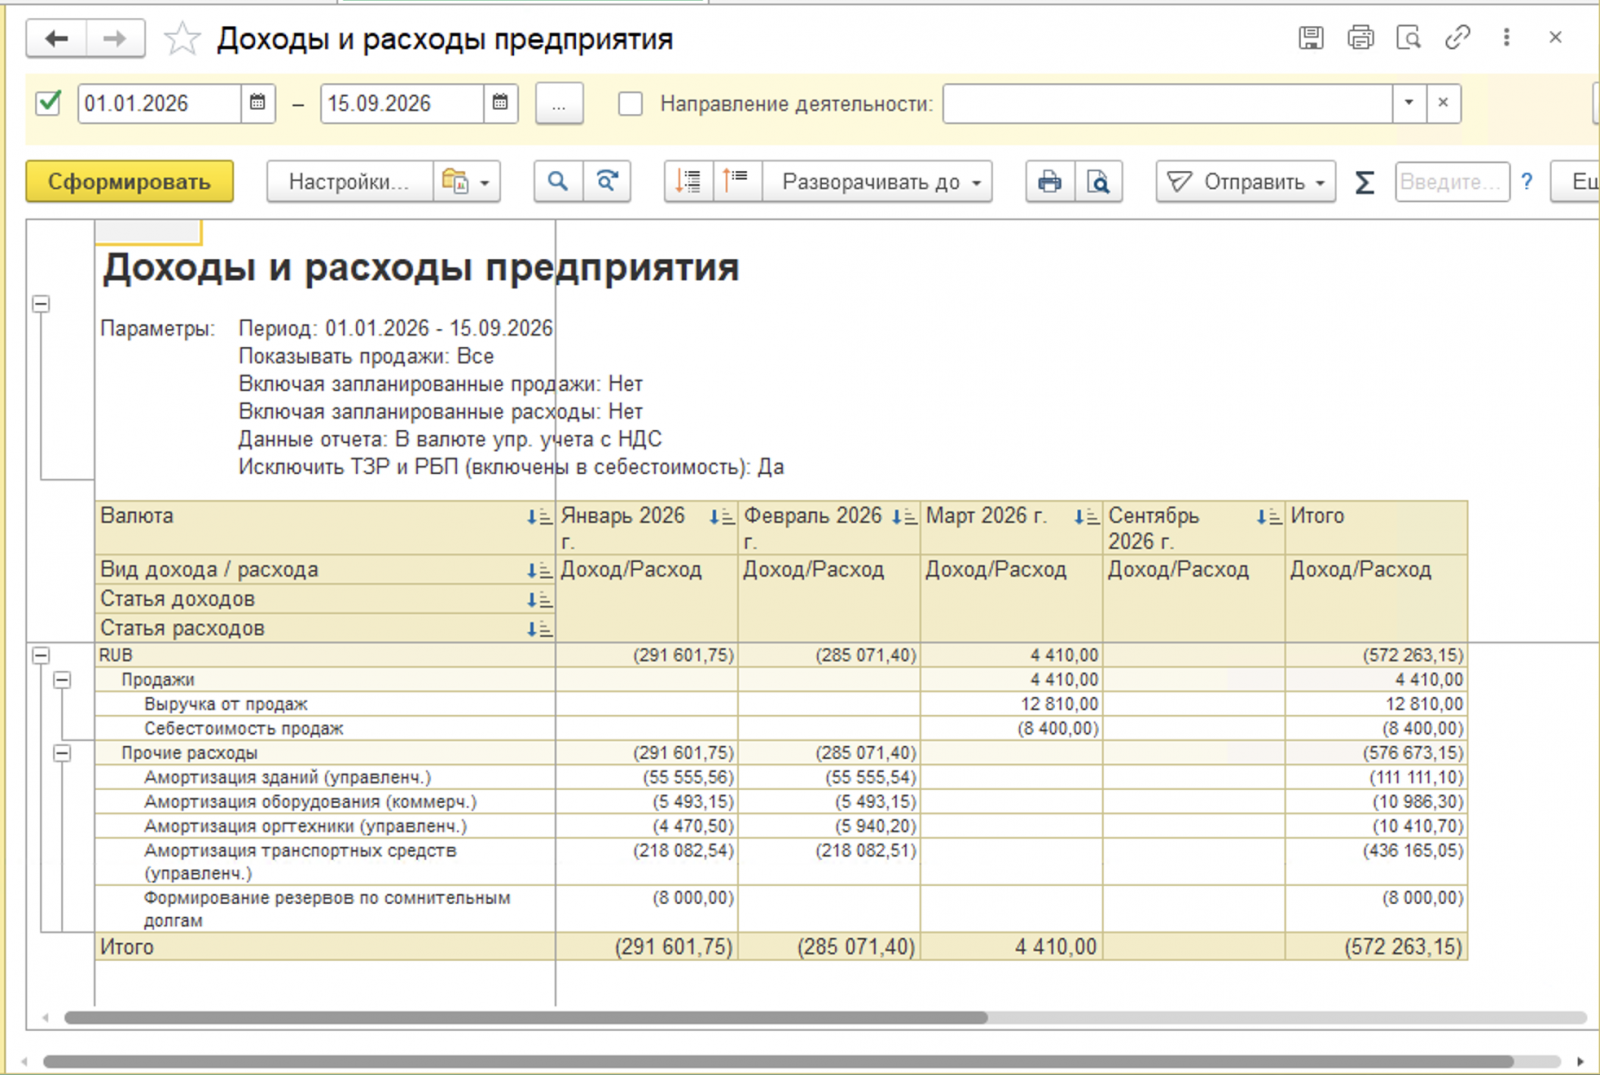Collapse the Прочие расходы group
Screen dimensions: 1600x1075
pyautogui.click(x=62, y=753)
